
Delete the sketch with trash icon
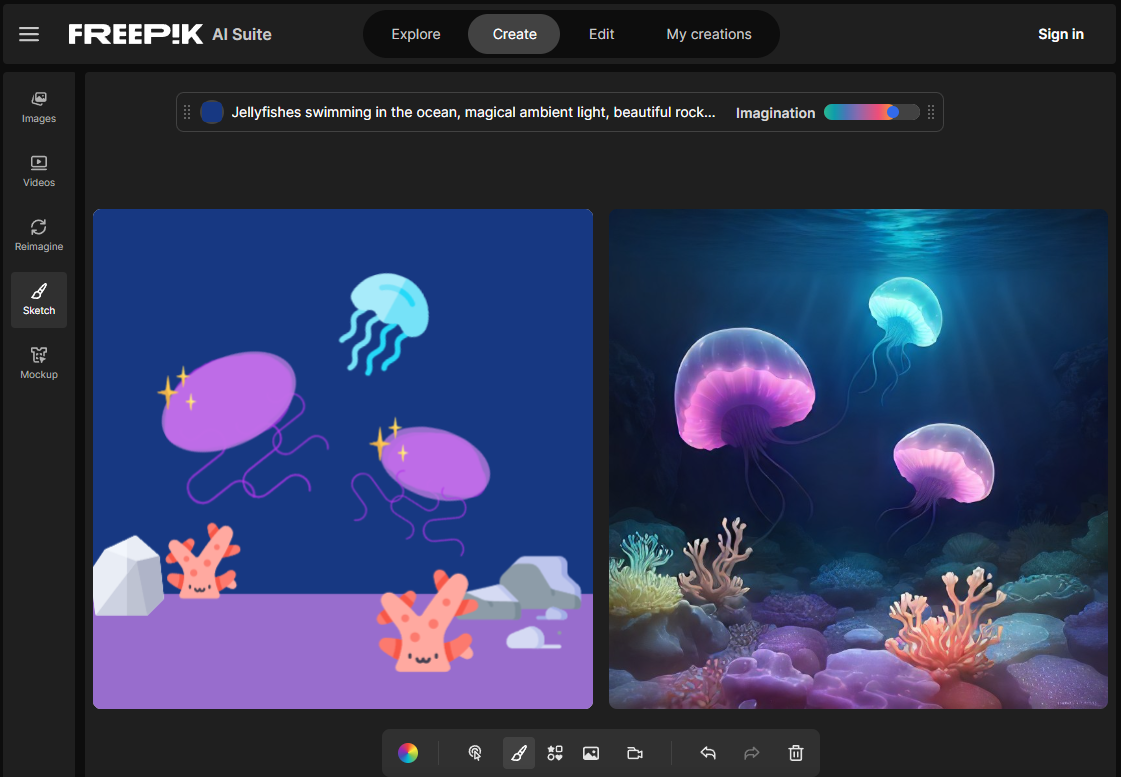pos(796,753)
